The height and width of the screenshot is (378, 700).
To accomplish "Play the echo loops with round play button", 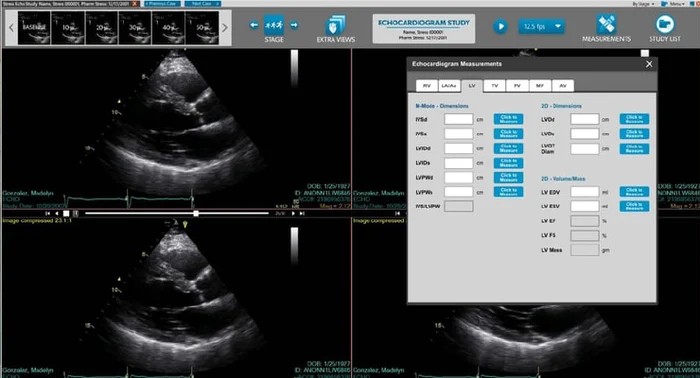I will tap(500, 26).
